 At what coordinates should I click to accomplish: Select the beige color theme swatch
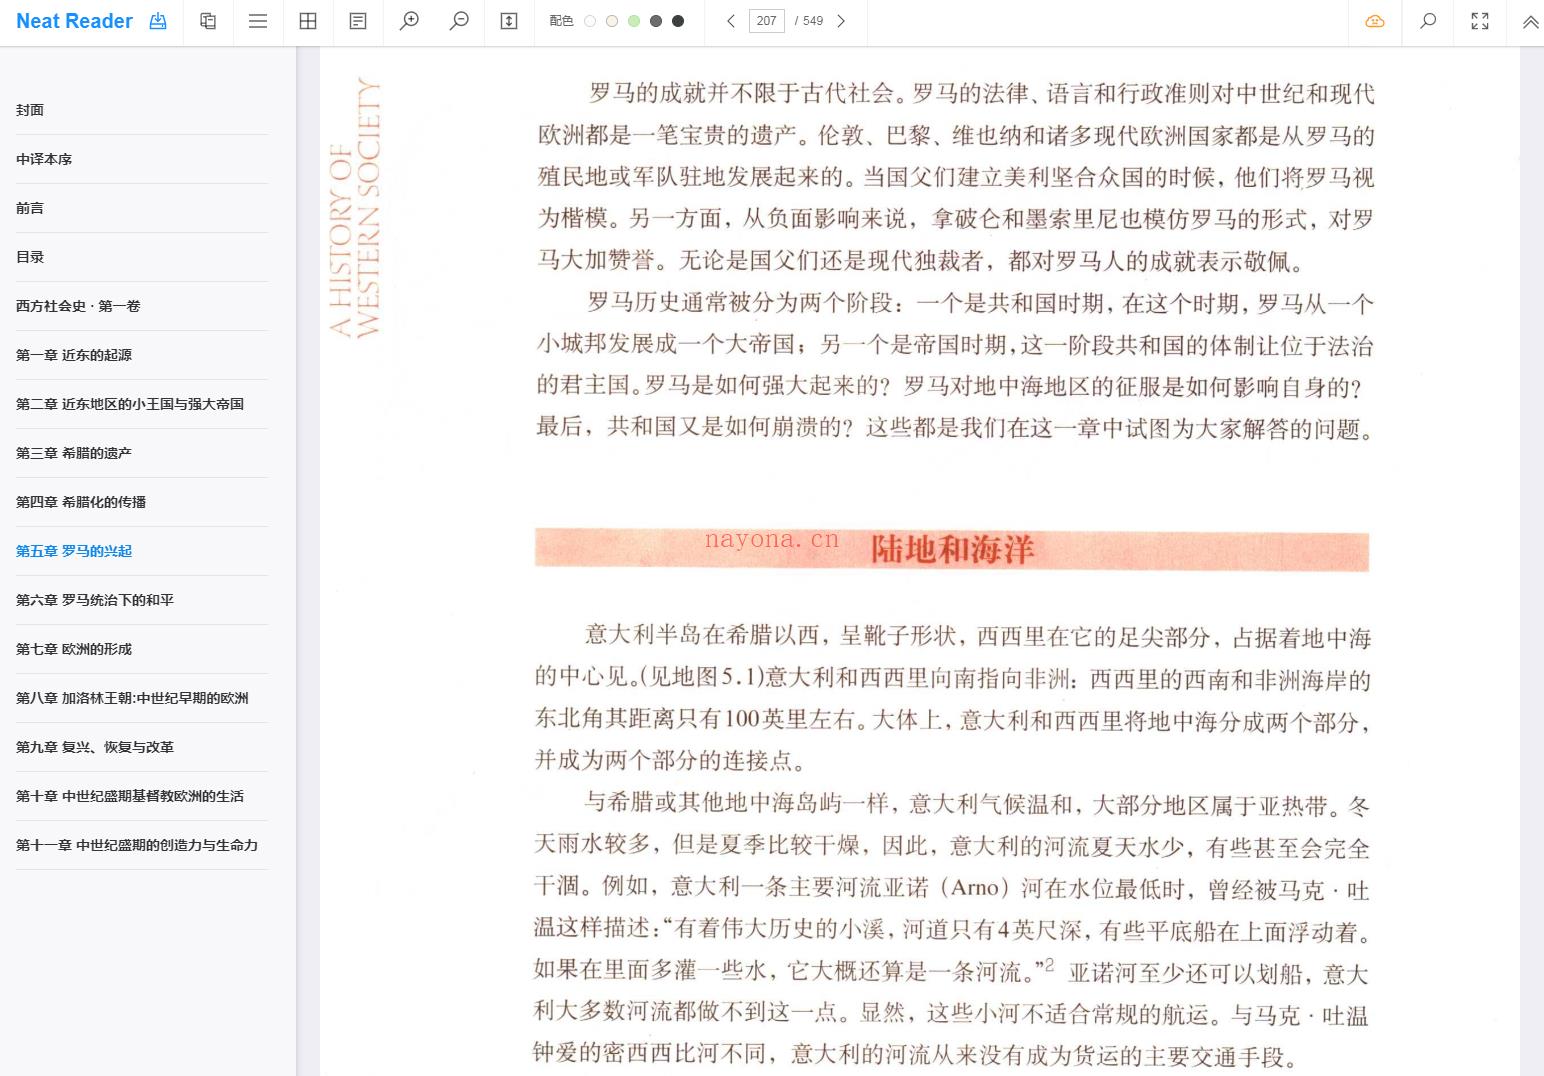612,21
